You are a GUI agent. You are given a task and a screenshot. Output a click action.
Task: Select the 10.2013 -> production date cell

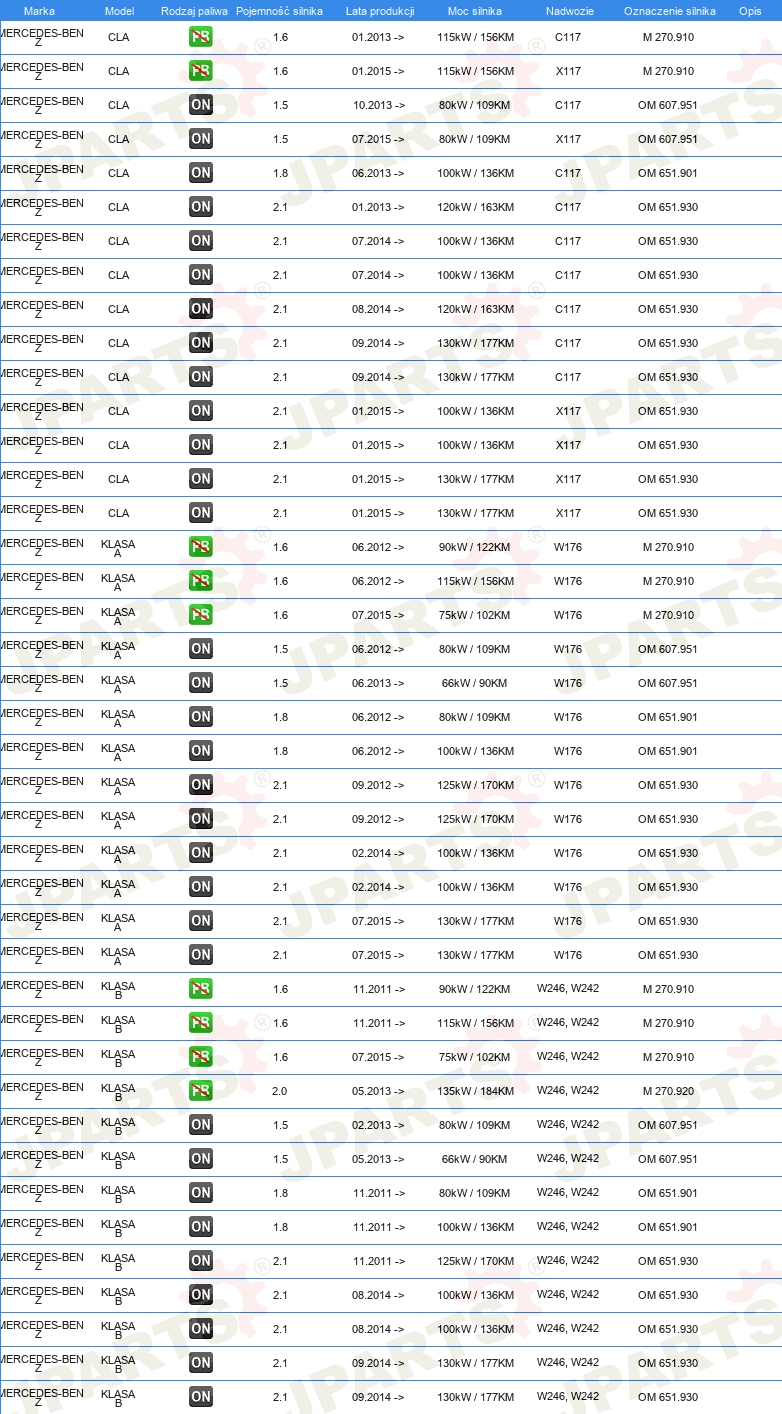(x=379, y=105)
